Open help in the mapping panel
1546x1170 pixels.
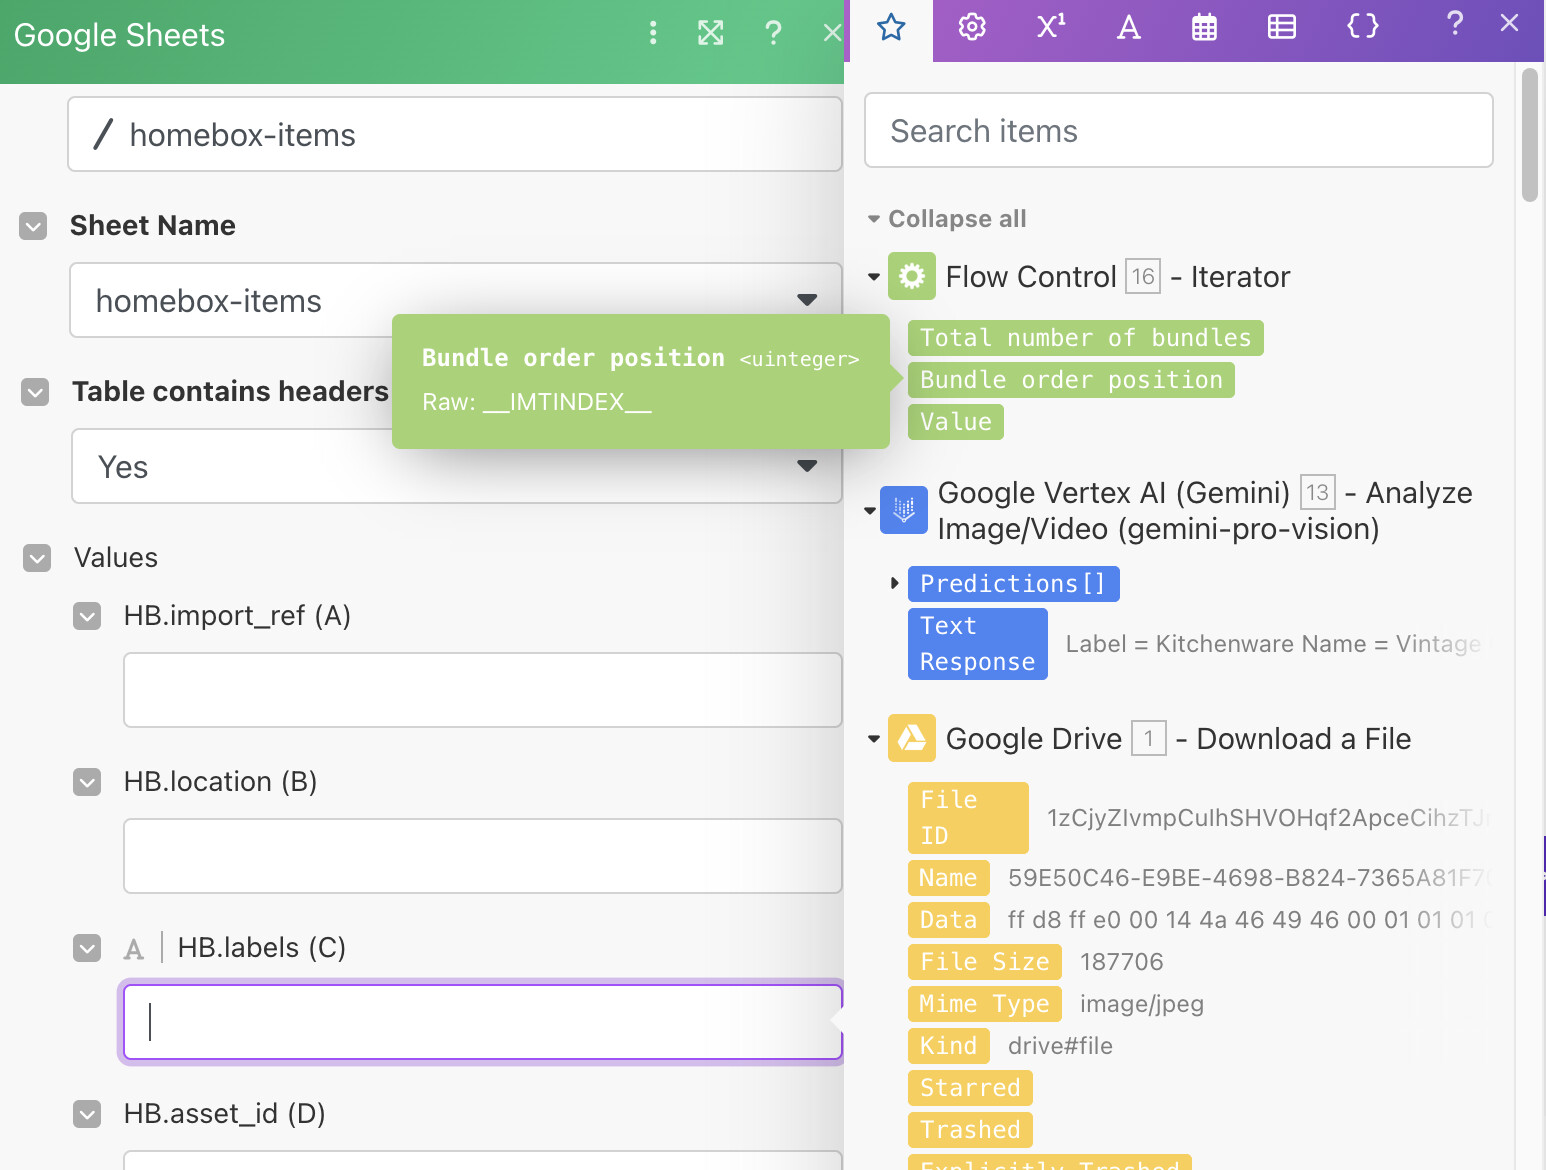(x=1455, y=23)
